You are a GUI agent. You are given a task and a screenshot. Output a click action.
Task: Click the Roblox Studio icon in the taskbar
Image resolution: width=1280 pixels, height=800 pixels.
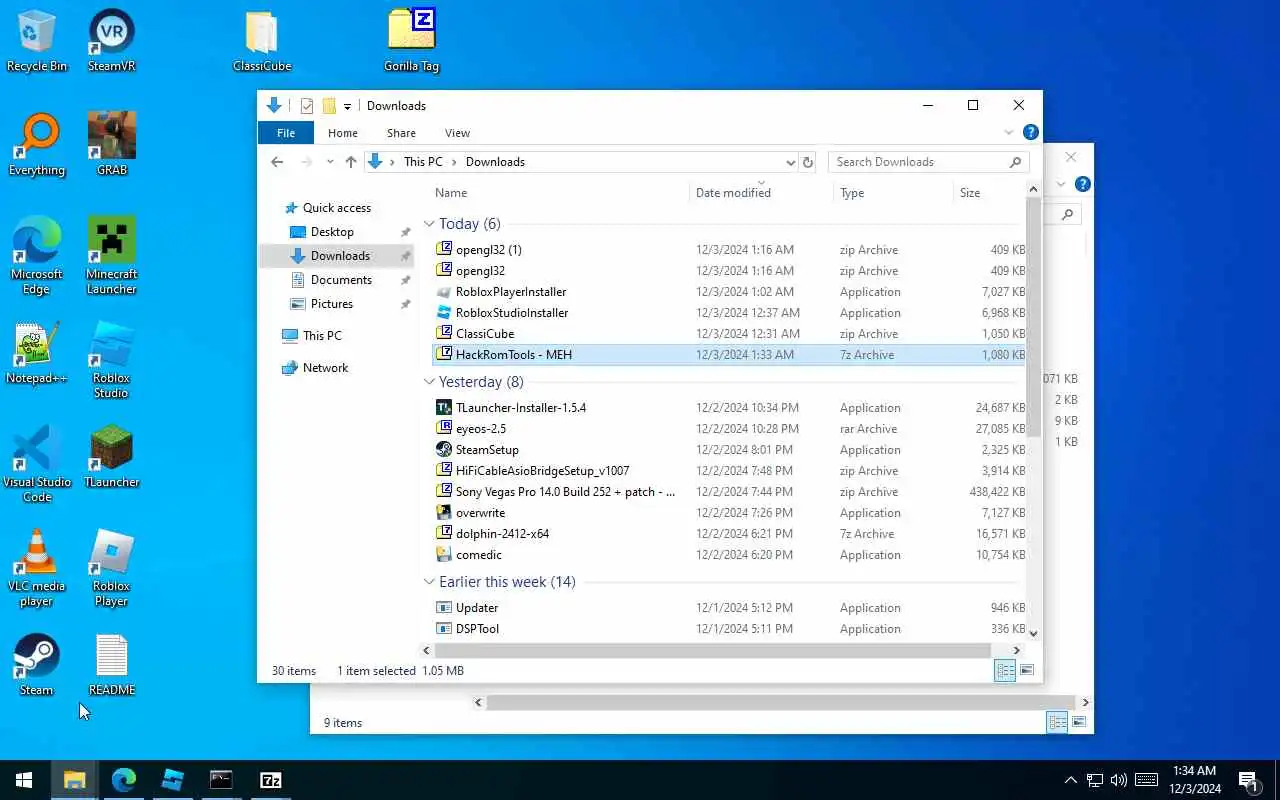click(172, 780)
